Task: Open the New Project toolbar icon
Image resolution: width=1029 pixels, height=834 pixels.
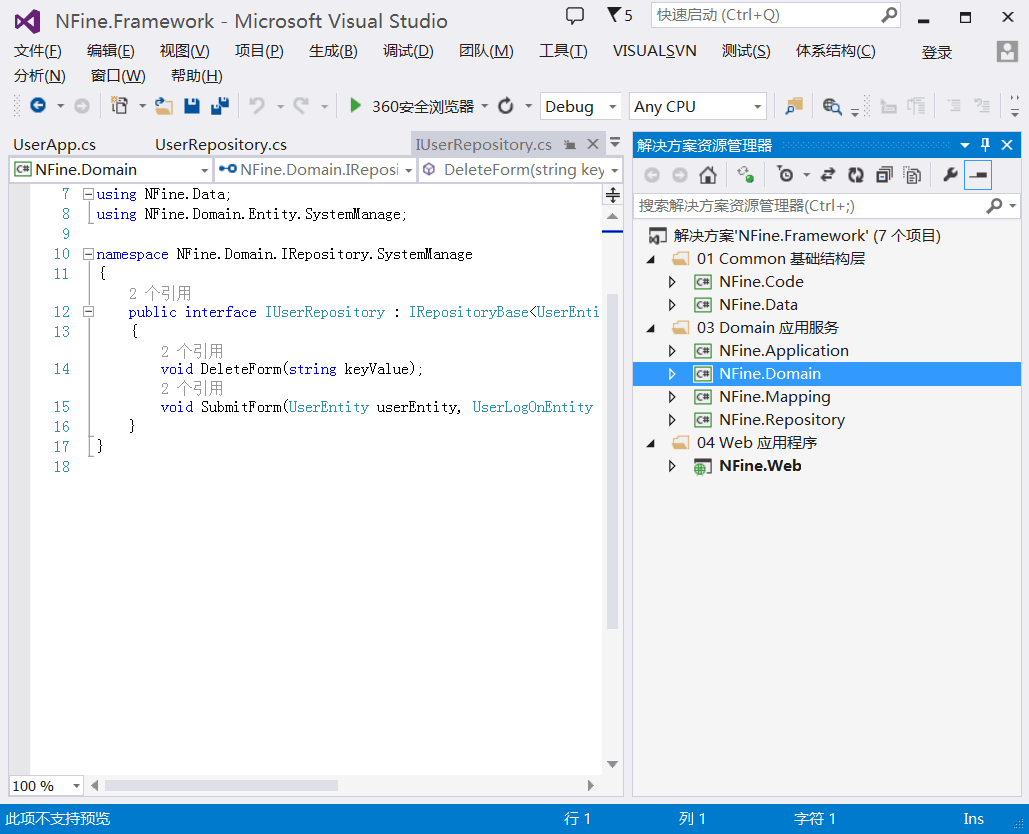Action: pyautogui.click(x=119, y=105)
